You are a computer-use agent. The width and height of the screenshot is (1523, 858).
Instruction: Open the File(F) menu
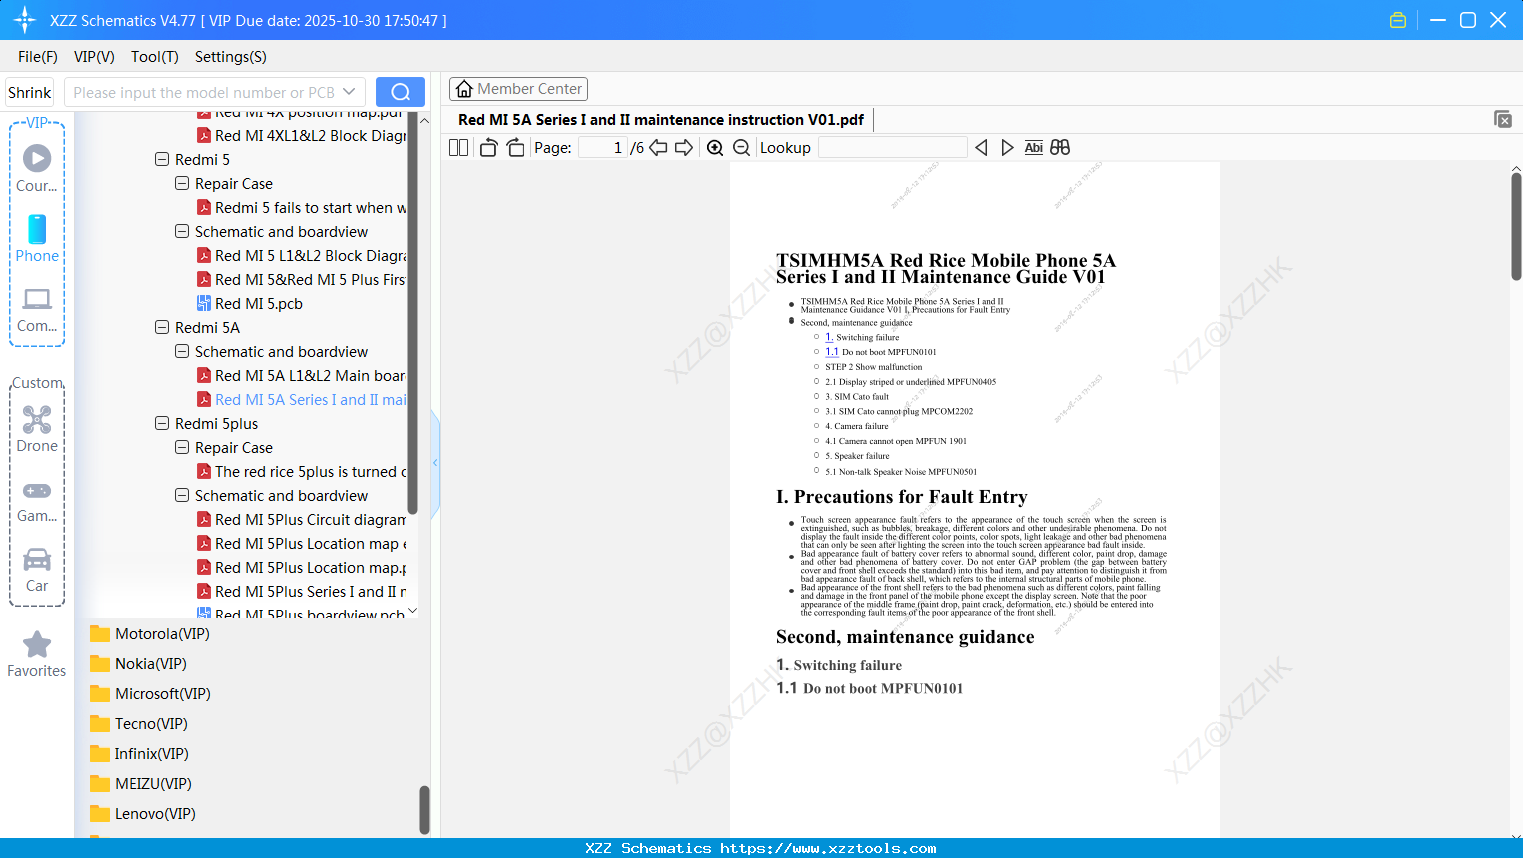38,57
